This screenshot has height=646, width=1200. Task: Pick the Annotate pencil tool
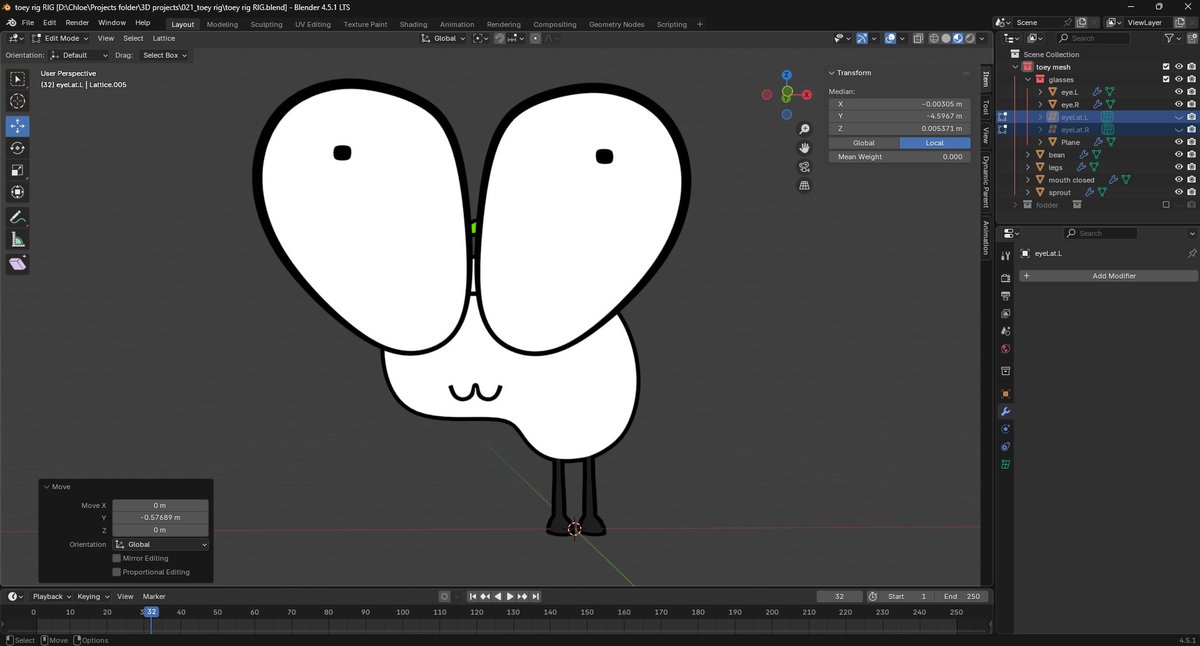(18, 217)
